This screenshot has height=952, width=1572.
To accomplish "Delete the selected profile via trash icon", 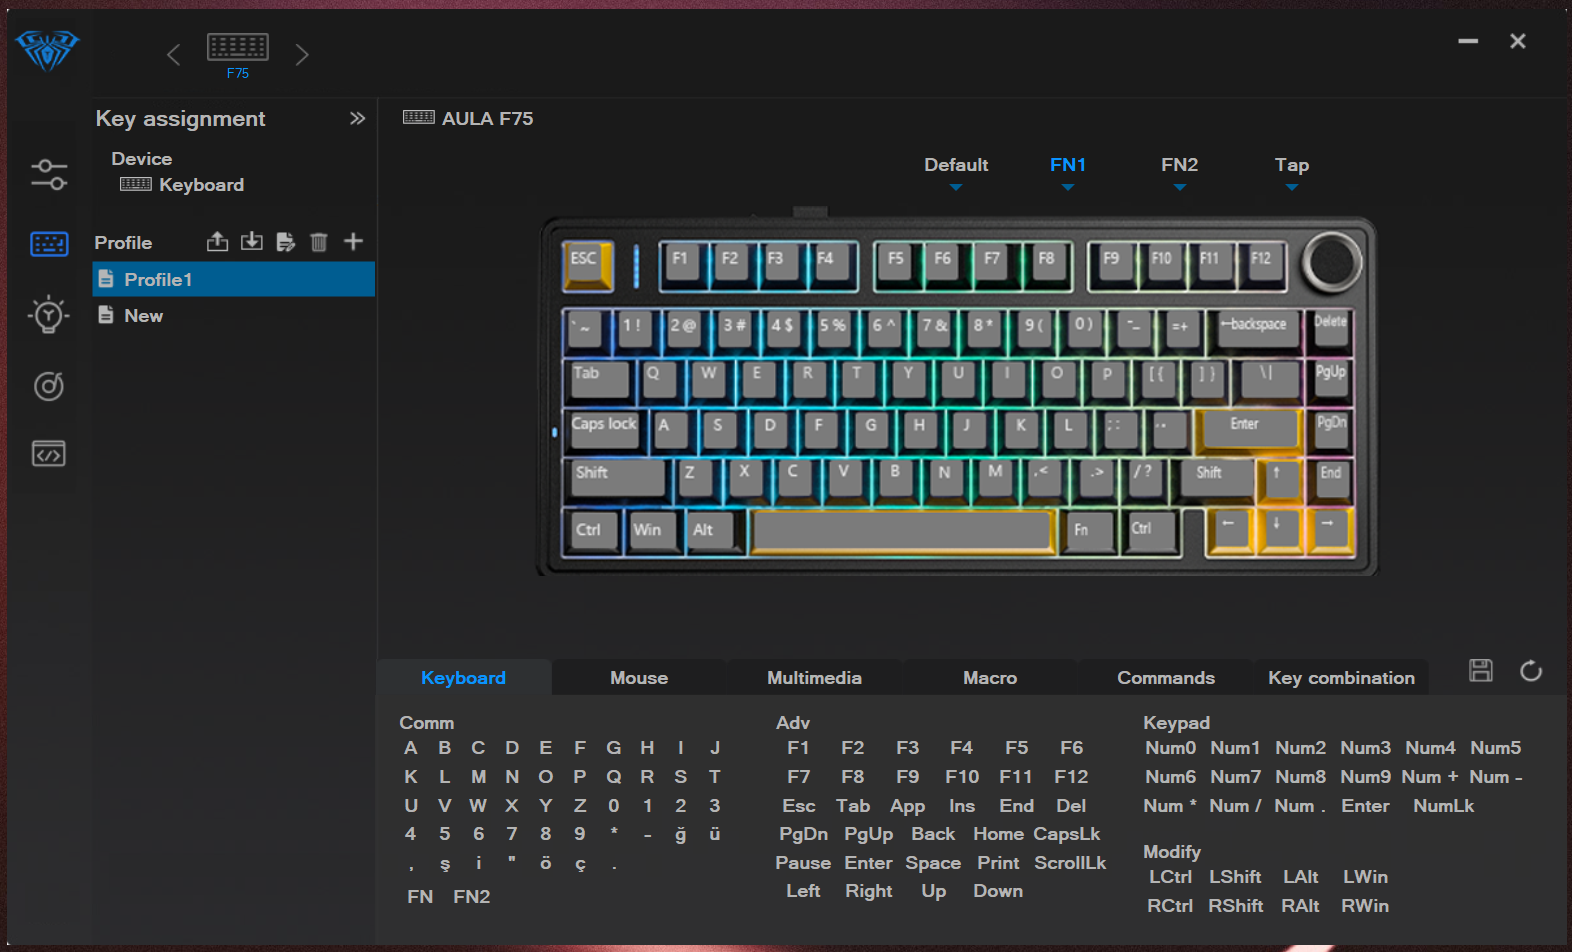I will pos(319,242).
